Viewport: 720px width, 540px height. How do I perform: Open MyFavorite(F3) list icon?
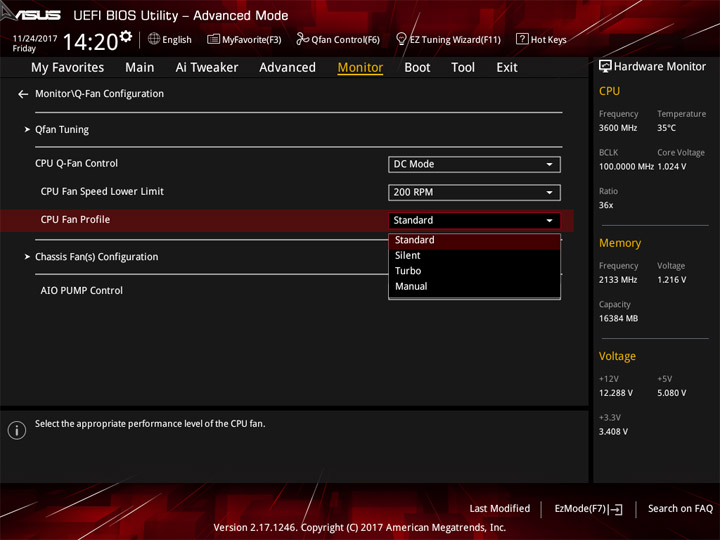point(213,39)
